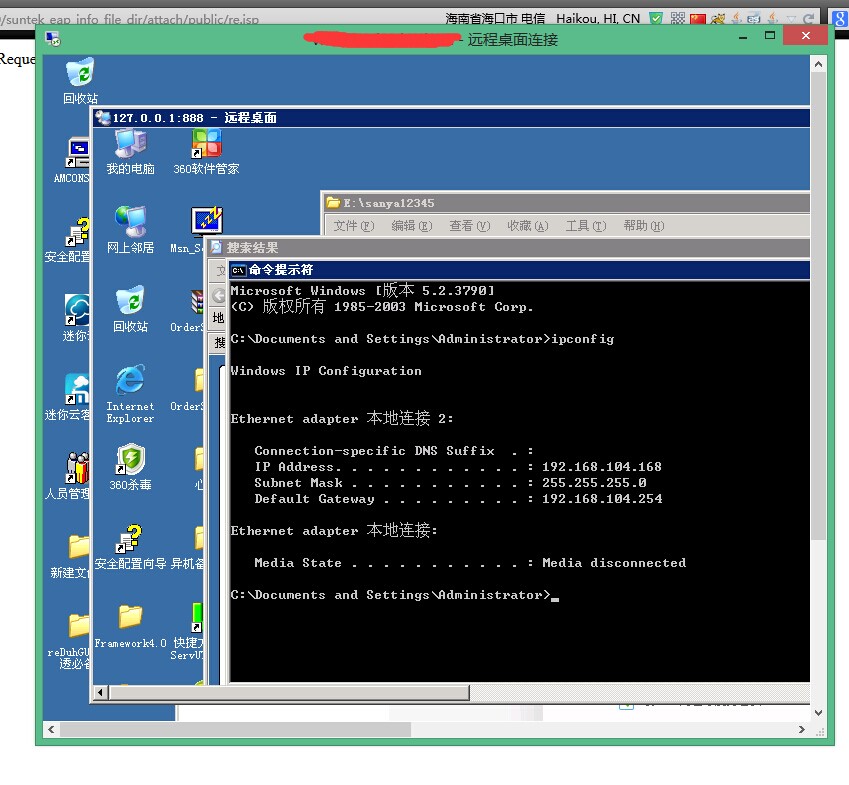
Task: Click the browser address bar URL
Action: (130, 19)
